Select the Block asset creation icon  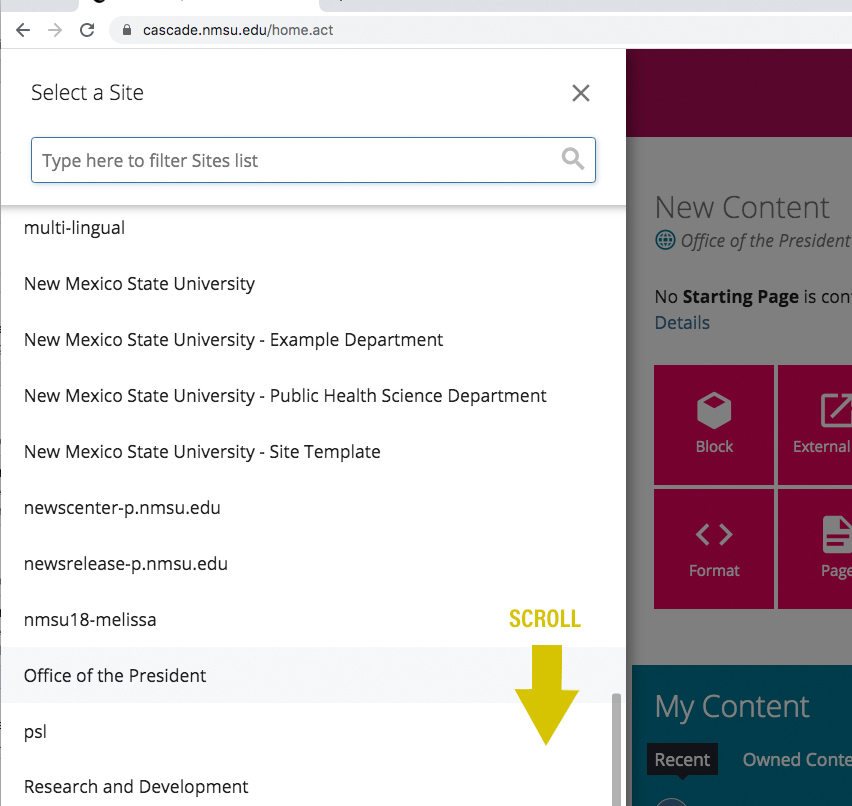point(713,425)
